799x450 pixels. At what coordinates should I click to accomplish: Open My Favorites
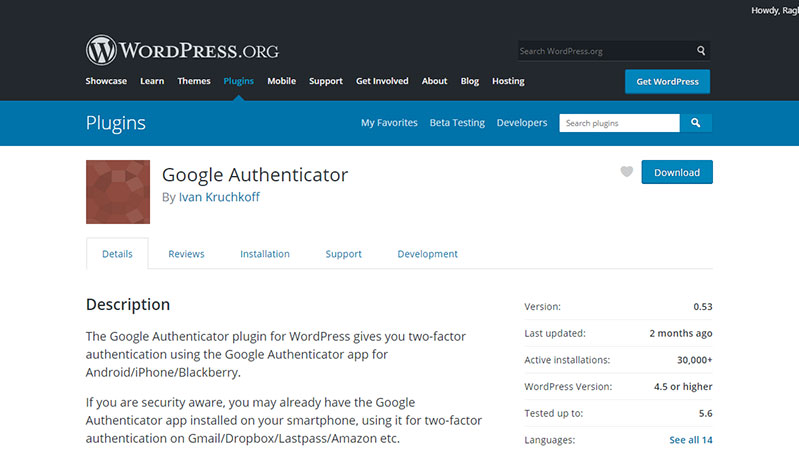tap(389, 123)
